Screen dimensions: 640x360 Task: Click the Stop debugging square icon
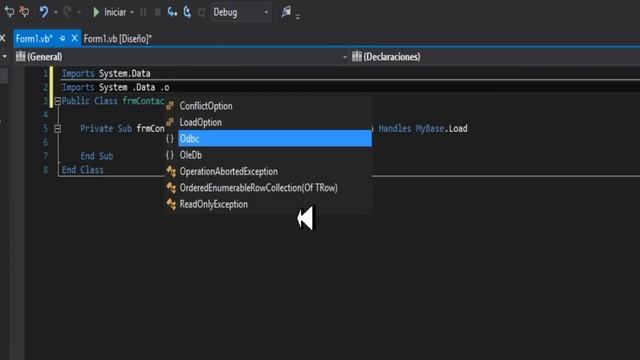tap(158, 12)
